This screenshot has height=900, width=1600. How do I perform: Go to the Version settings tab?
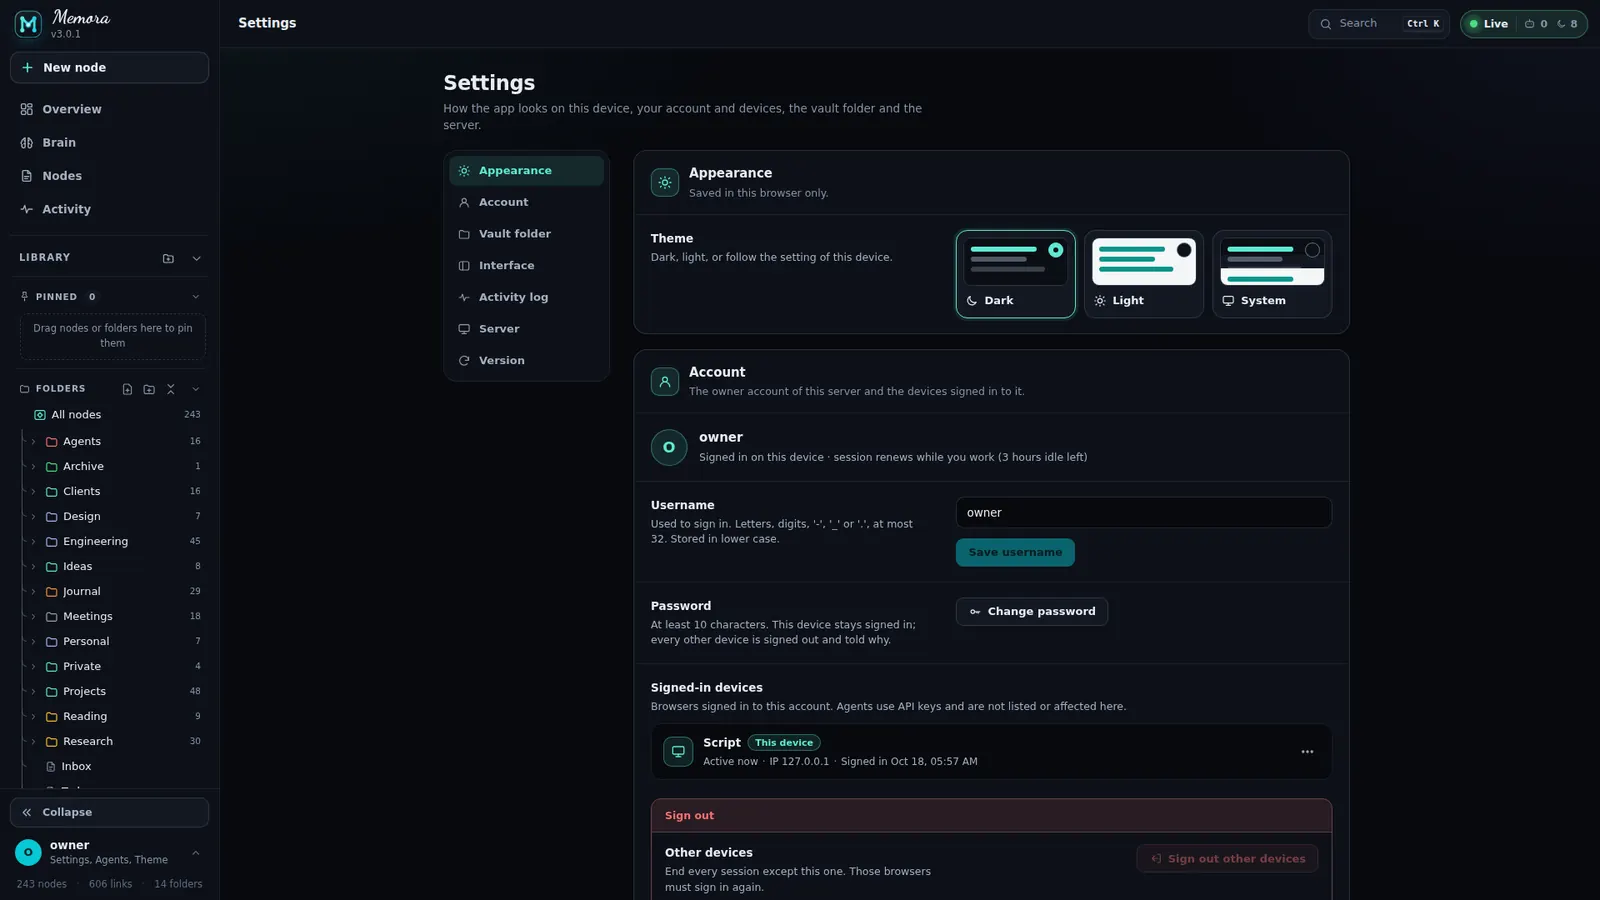coord(526,361)
